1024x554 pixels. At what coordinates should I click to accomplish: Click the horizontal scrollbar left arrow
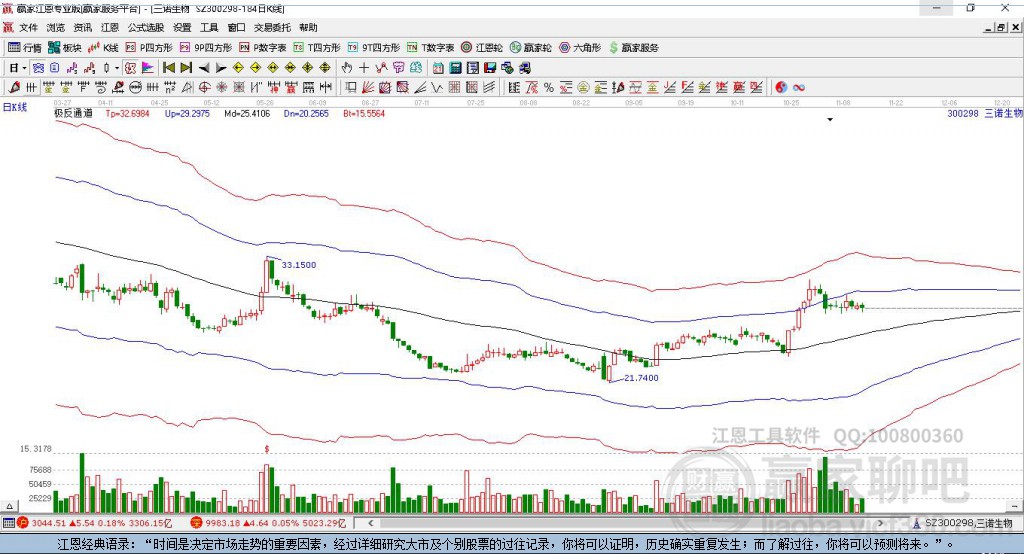(370, 523)
